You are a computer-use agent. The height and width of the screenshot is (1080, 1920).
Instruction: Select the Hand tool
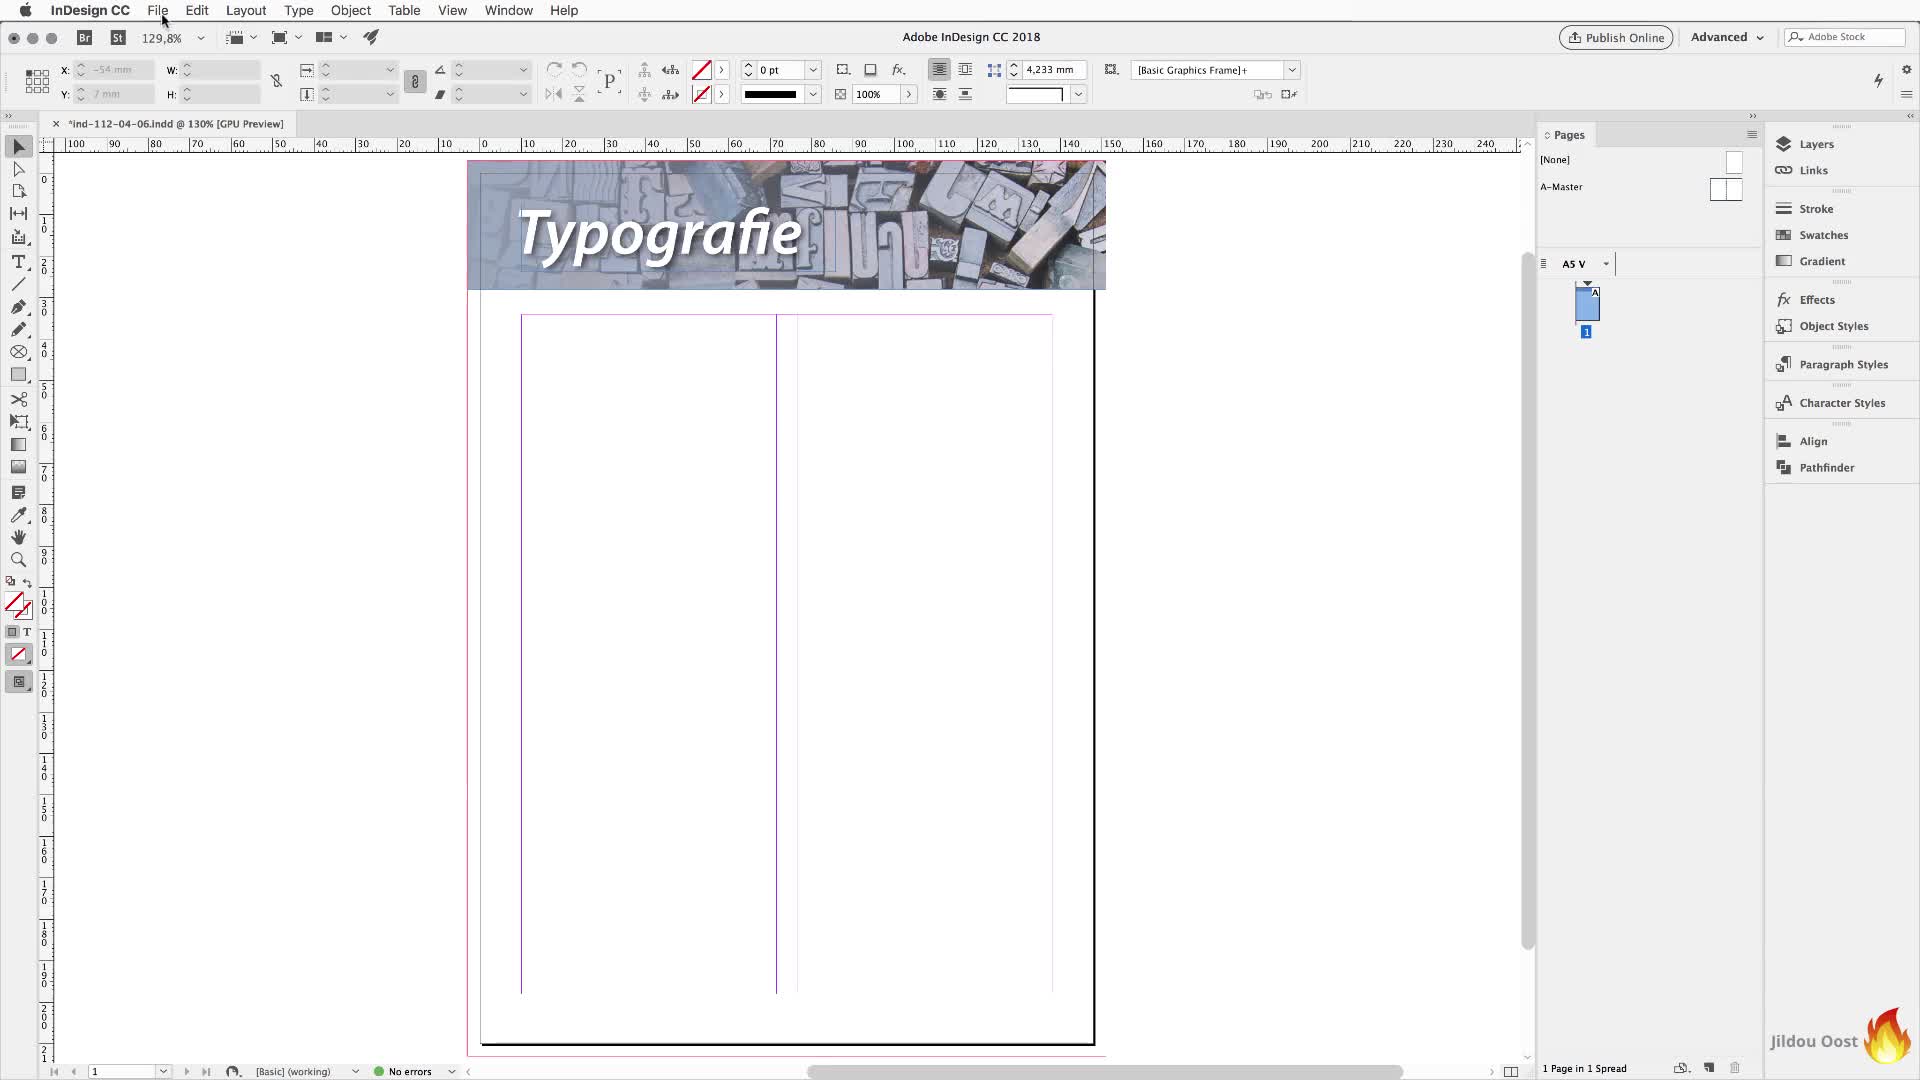[18, 537]
